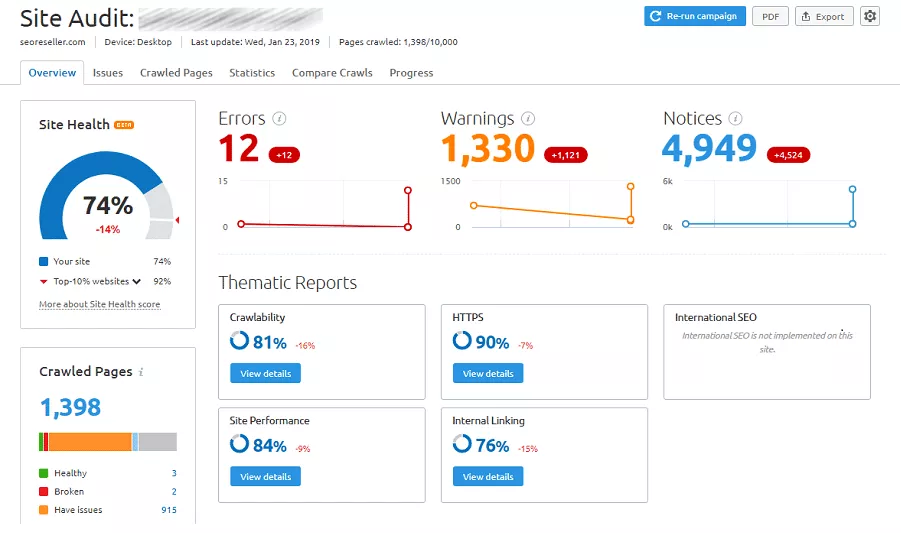Click the green Healthy legend square
This screenshot has height=533, width=901.
(x=43, y=473)
